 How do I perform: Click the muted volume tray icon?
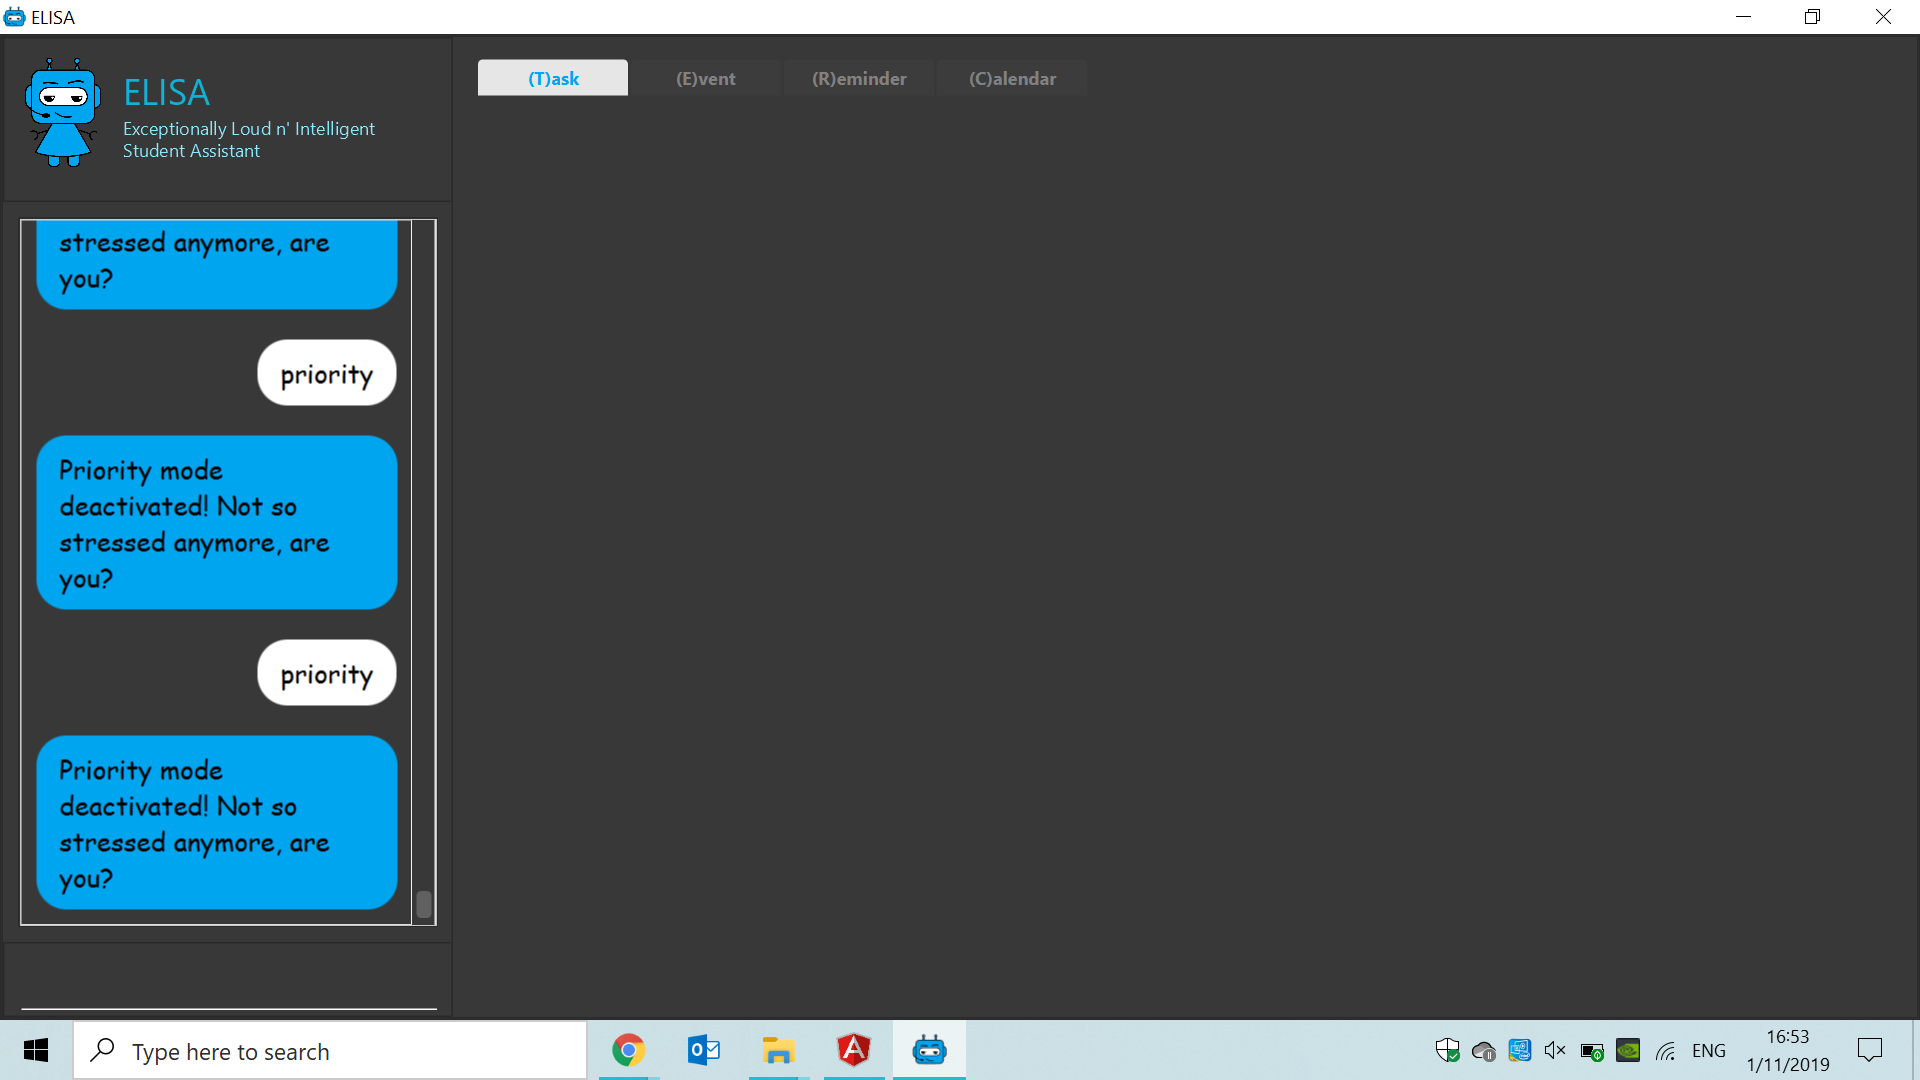(x=1555, y=1050)
